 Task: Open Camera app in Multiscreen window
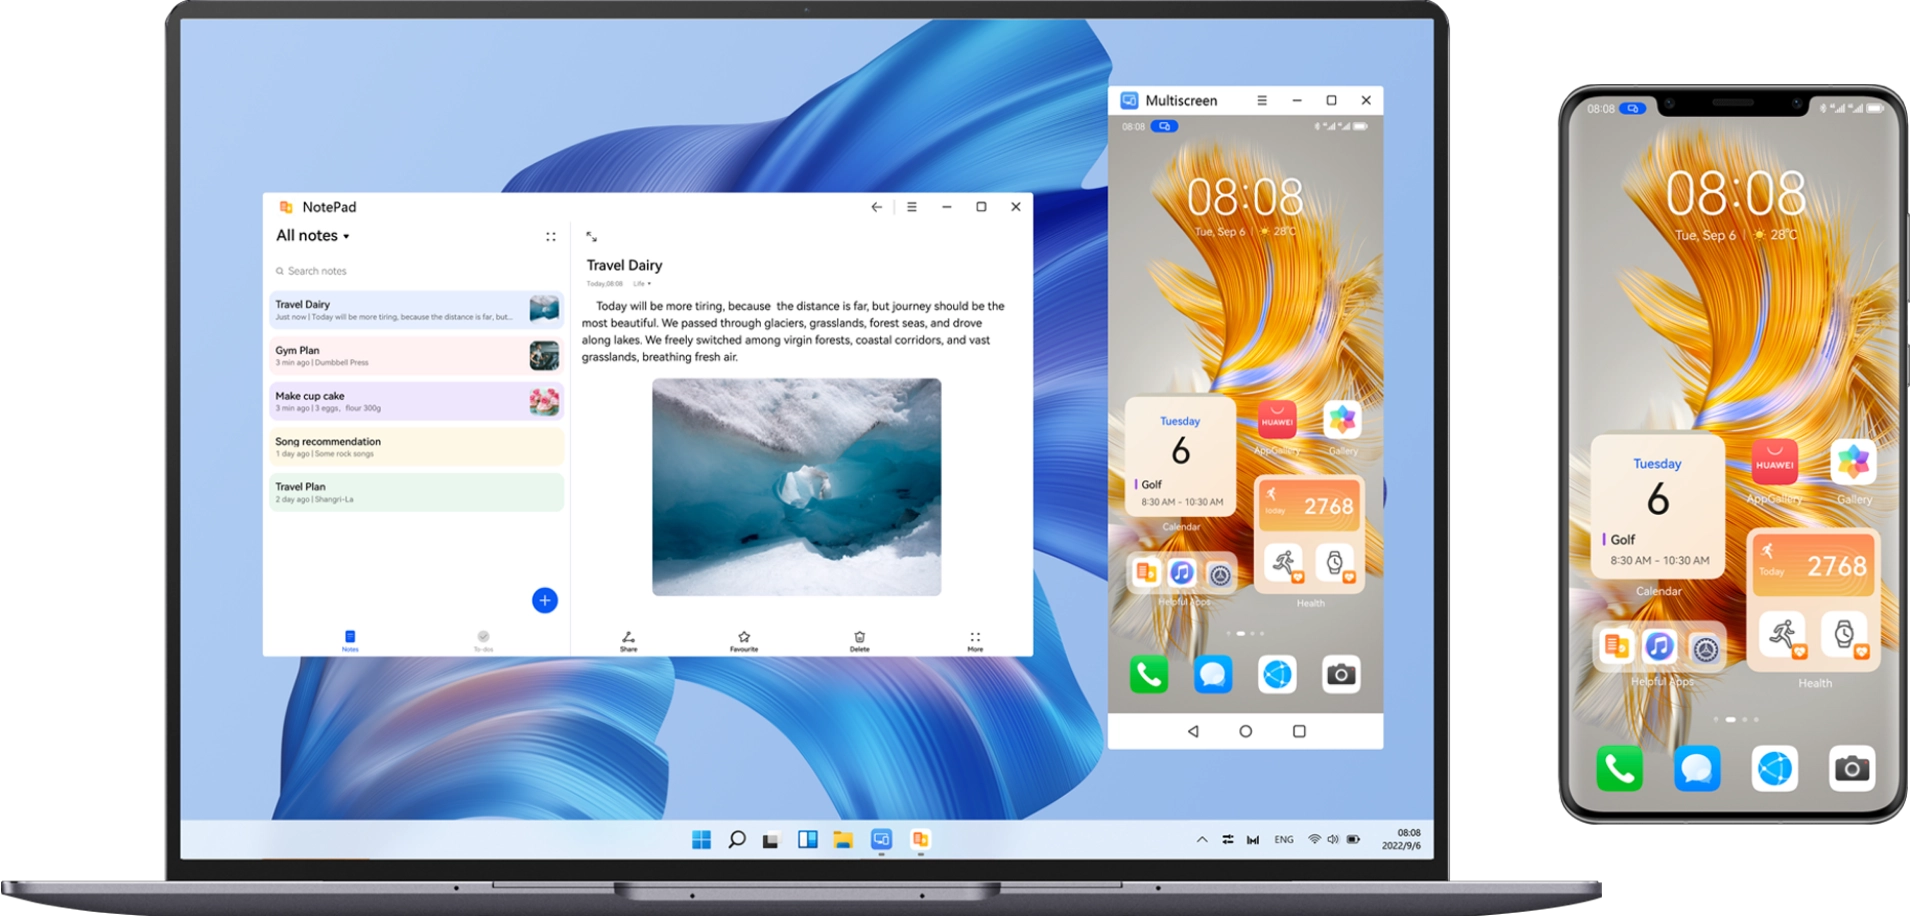pyautogui.click(x=1341, y=675)
